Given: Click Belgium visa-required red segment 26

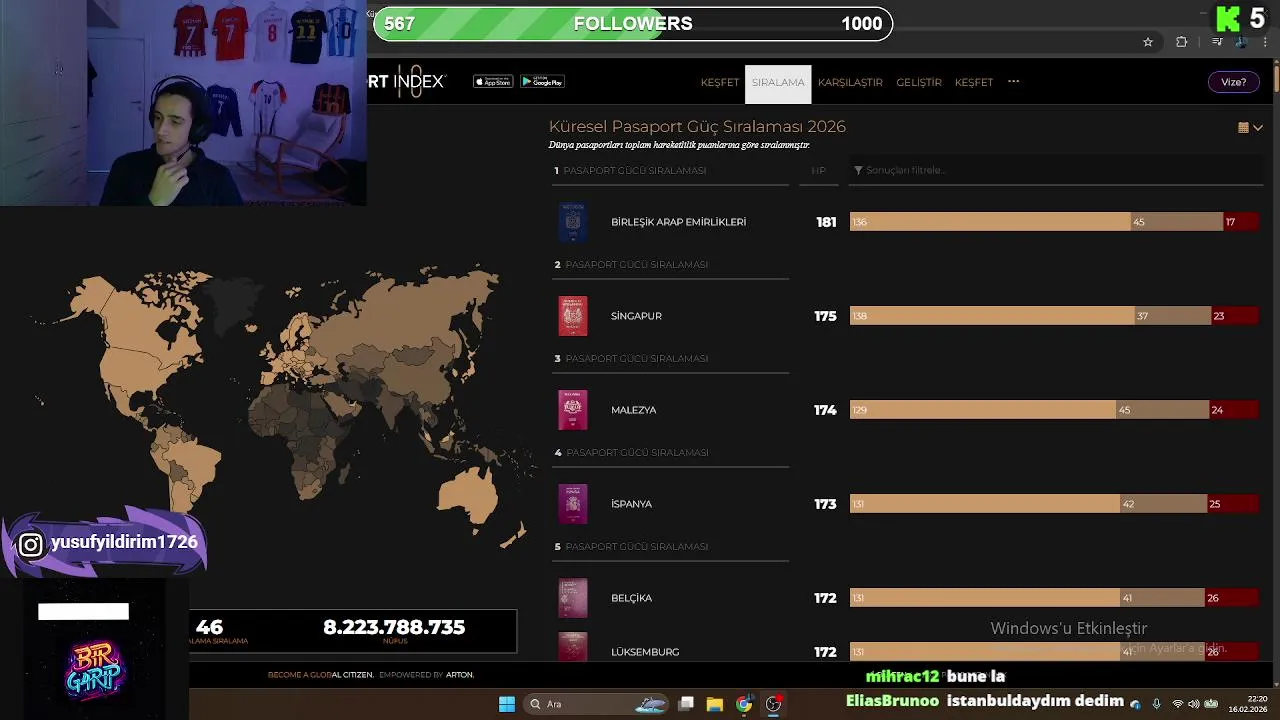Looking at the screenshot, I should (1231, 598).
